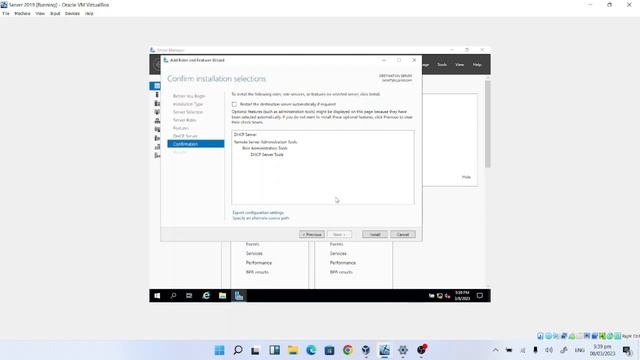Viewport: 640px width, 360px height.
Task: Enable automatic restart of destination server checkbox
Action: 234,104
